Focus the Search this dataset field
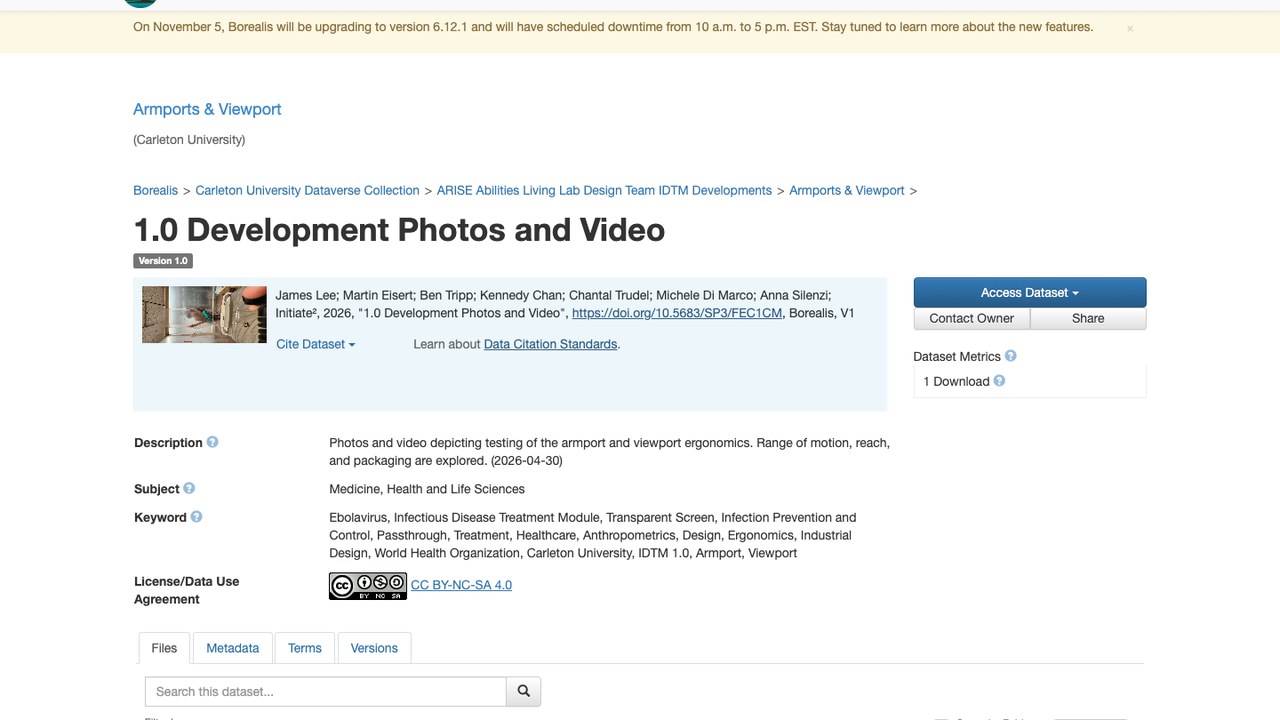 (x=326, y=691)
